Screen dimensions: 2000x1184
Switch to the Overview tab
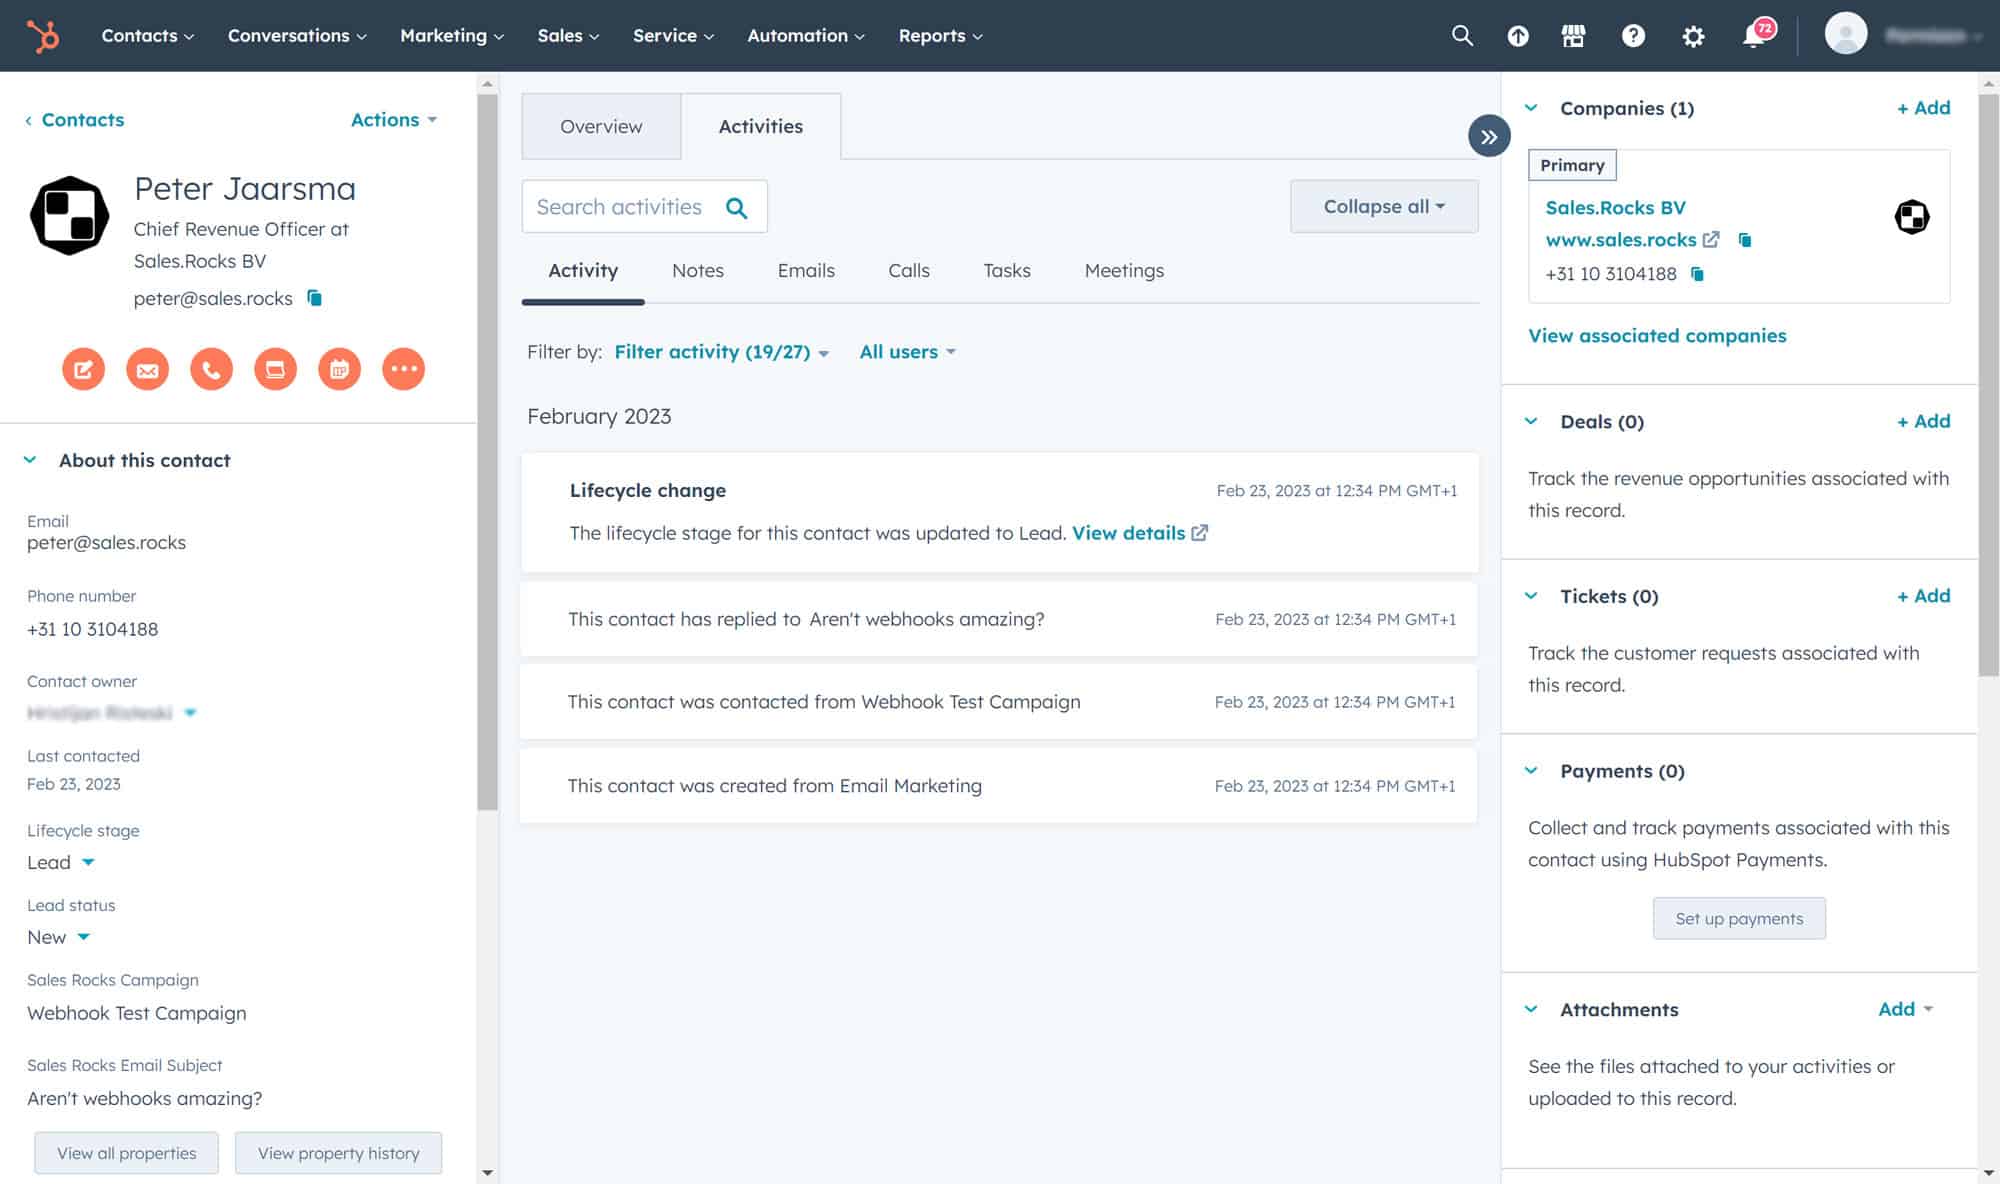coord(601,126)
